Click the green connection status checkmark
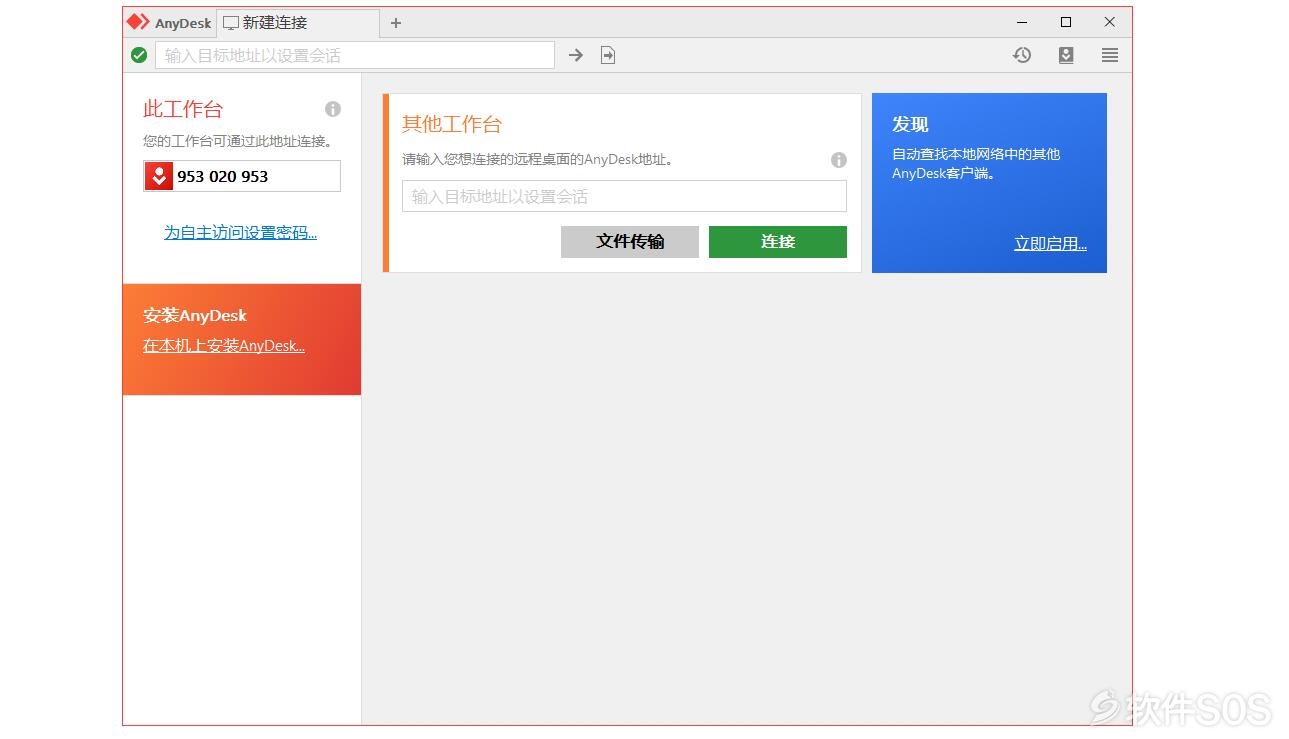Image resolution: width=1289 pixels, height=739 pixels. coord(139,55)
